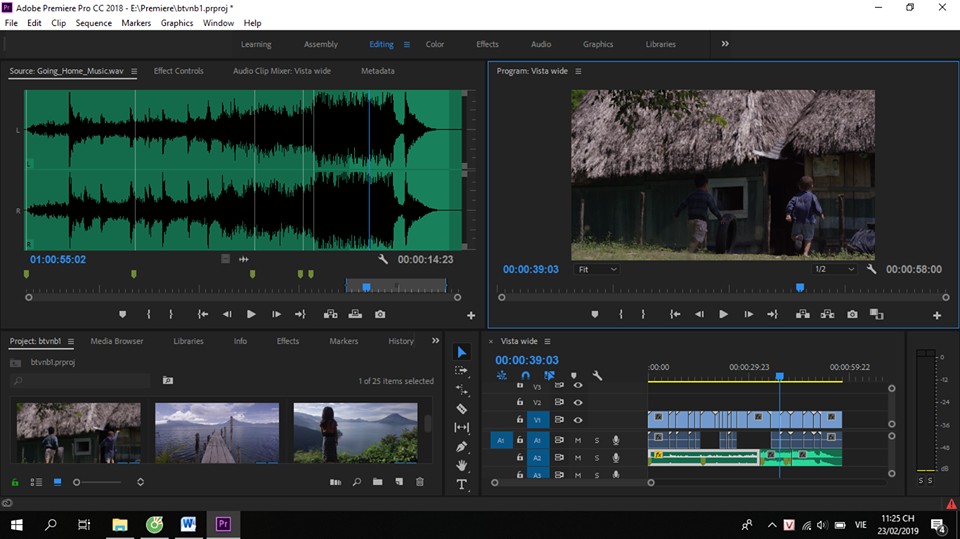This screenshot has width=960, height=539.
Task: Play the Program monitor
Action: (724, 314)
